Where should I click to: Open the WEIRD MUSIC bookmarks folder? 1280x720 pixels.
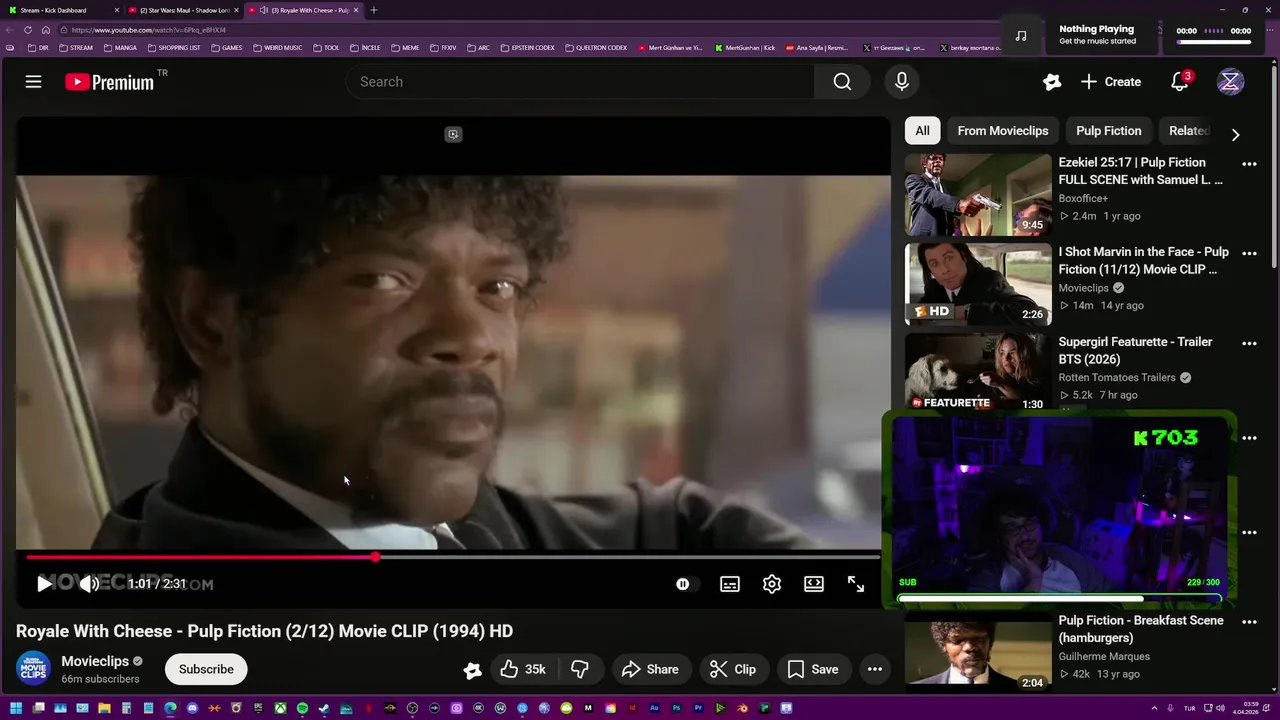pos(278,48)
